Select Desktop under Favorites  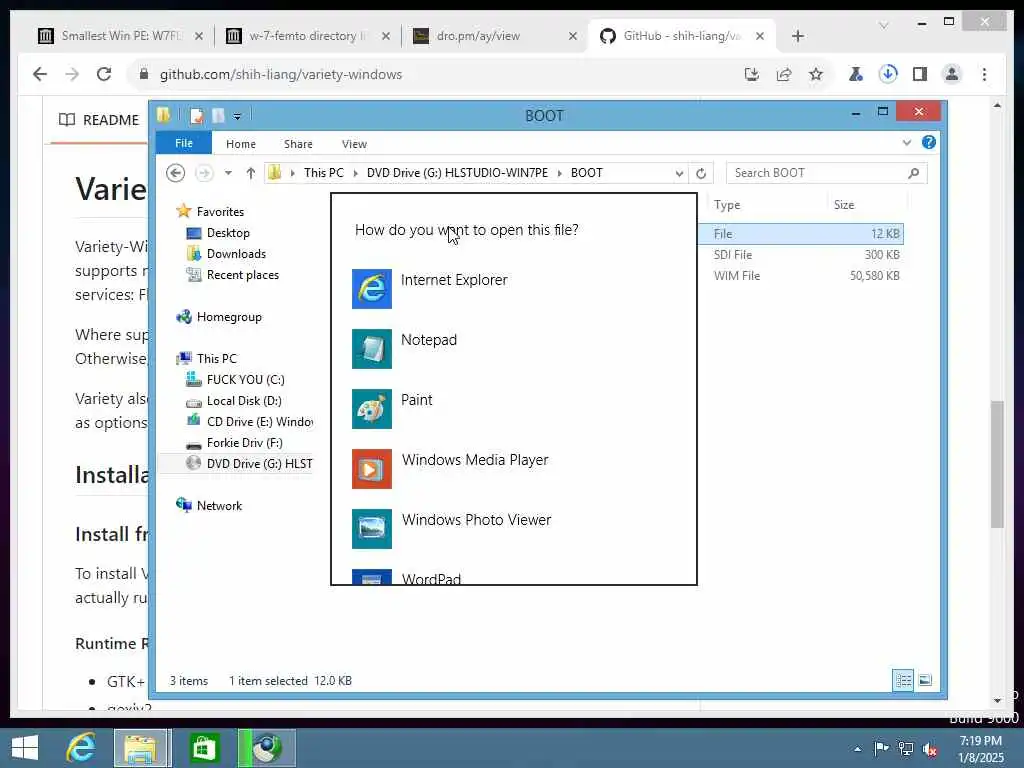coord(228,232)
